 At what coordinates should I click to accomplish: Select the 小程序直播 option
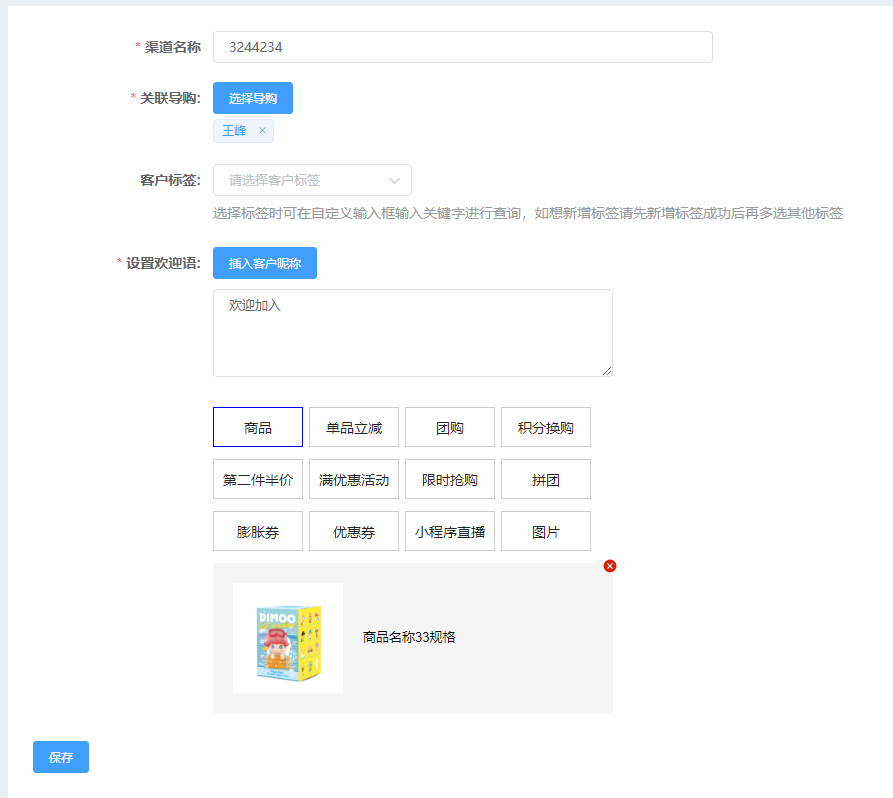(449, 531)
